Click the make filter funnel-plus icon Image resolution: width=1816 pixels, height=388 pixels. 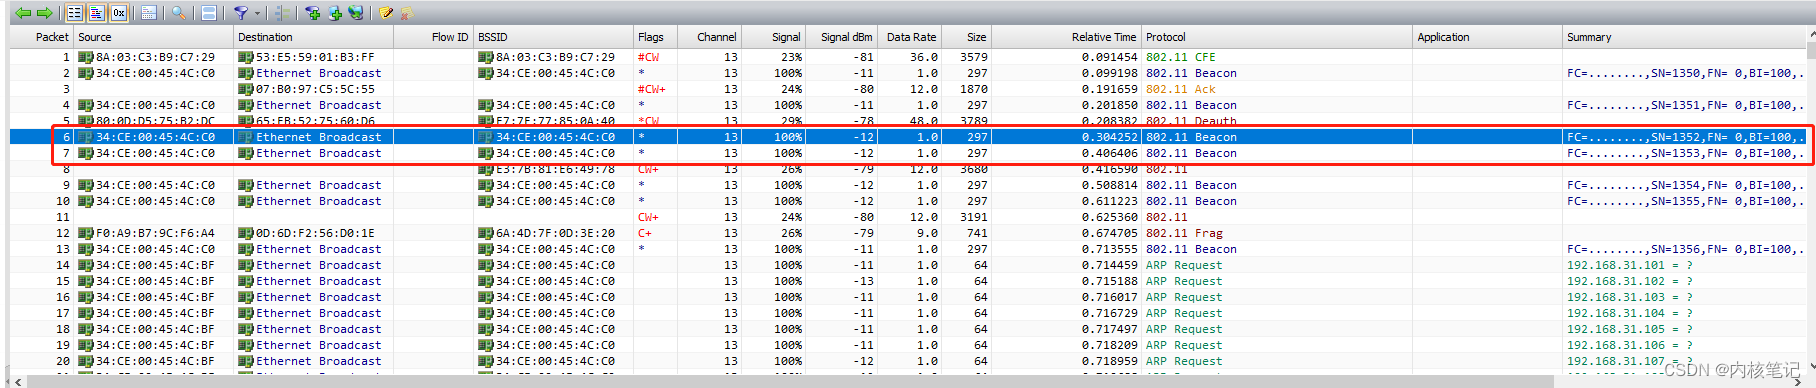(x=313, y=13)
